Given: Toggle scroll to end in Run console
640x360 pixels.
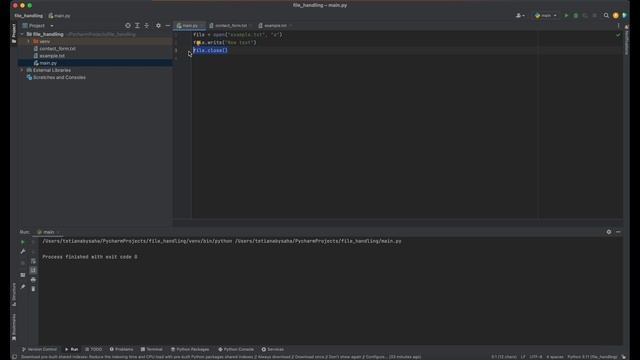Looking at the screenshot, I should point(33,270).
